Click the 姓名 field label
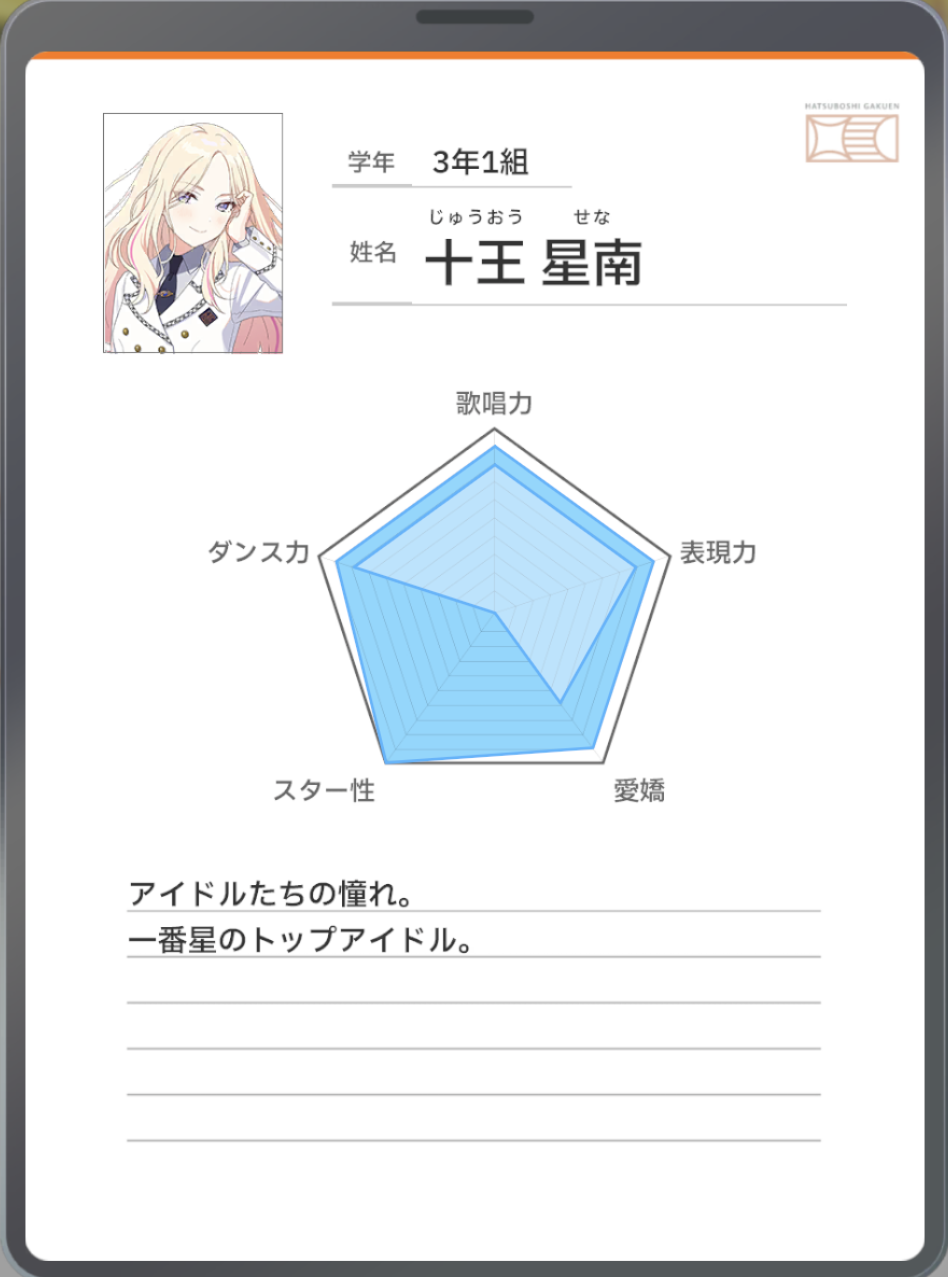Viewport: 948px width, 1277px height. [x=373, y=253]
